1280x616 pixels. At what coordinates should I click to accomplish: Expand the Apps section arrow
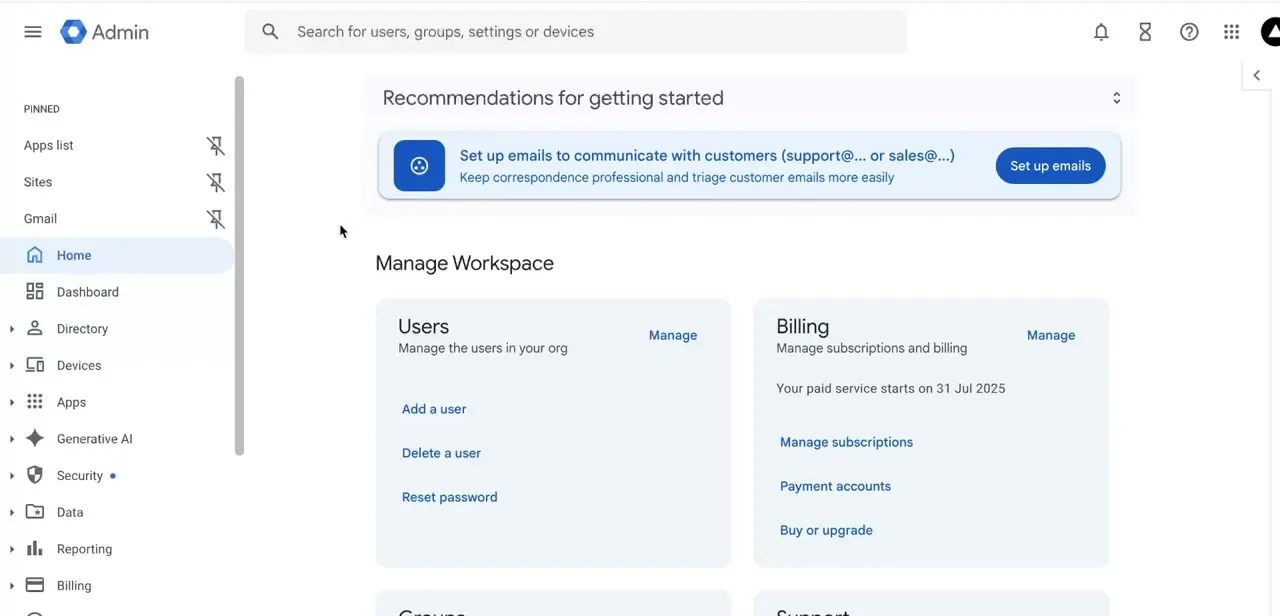12,402
